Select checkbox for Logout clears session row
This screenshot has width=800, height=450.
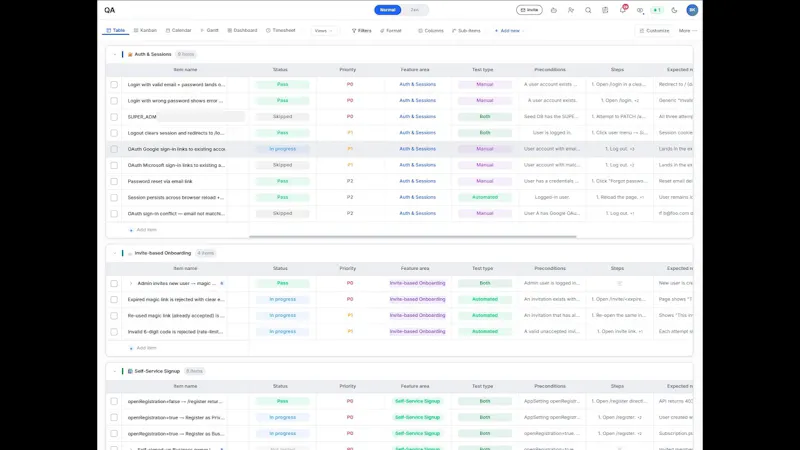(114, 133)
